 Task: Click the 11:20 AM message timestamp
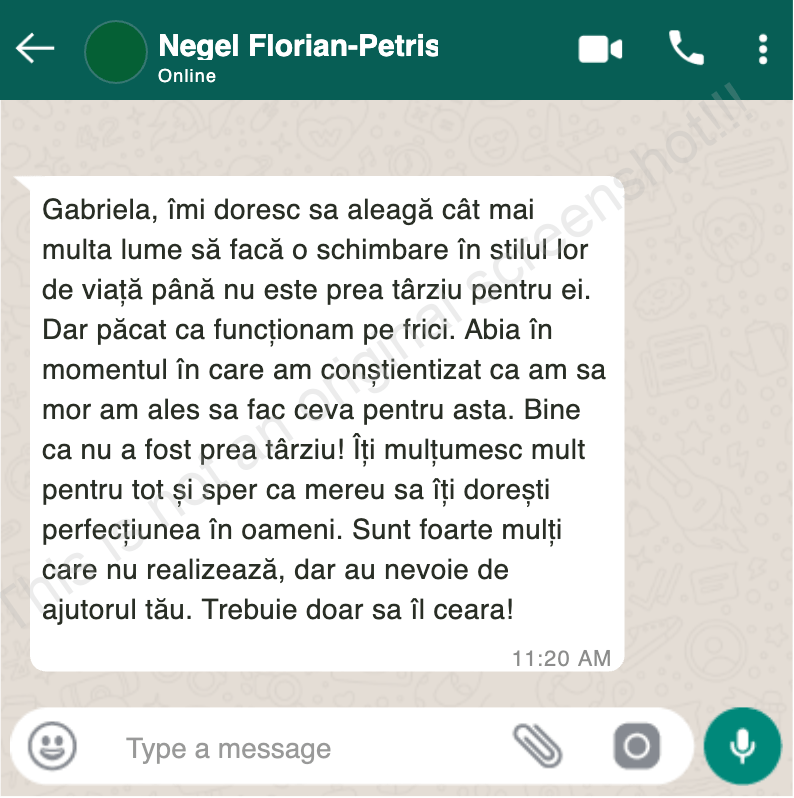561,659
